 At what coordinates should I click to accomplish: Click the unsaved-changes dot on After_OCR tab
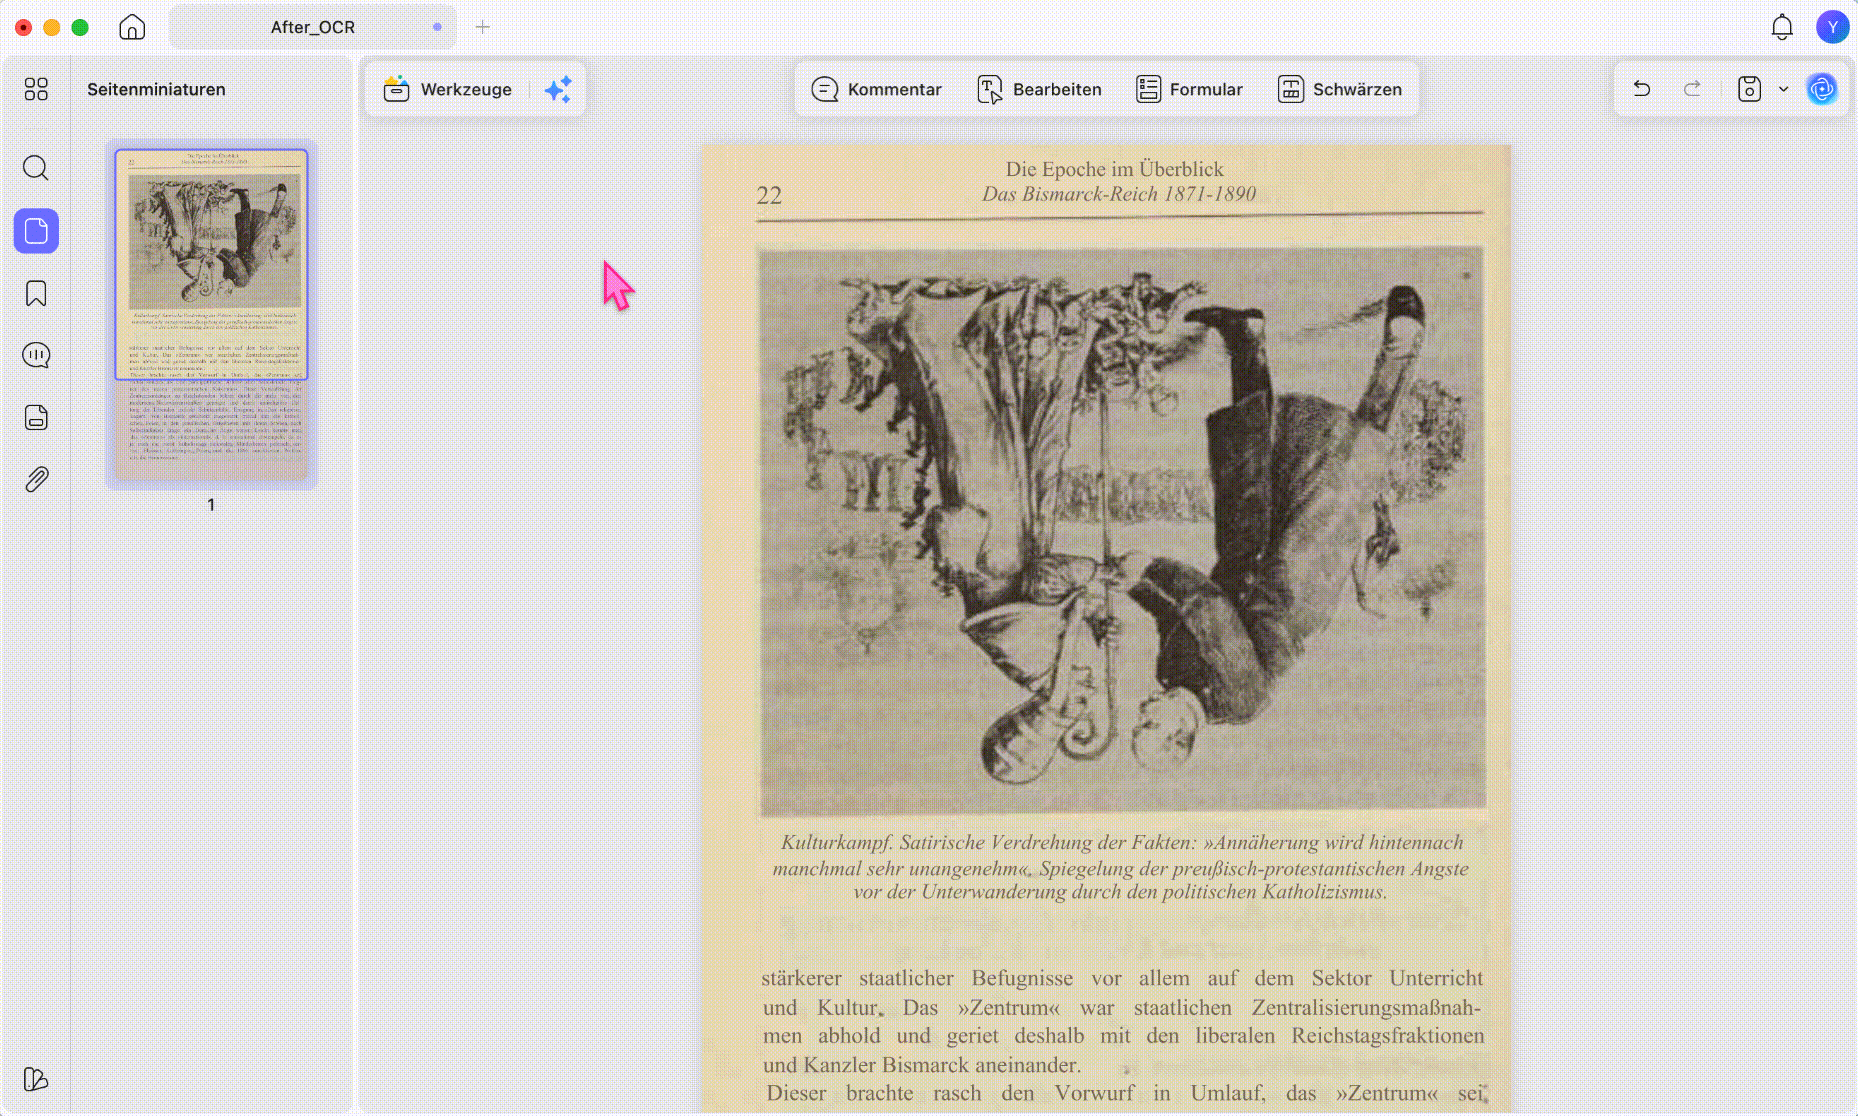click(437, 27)
